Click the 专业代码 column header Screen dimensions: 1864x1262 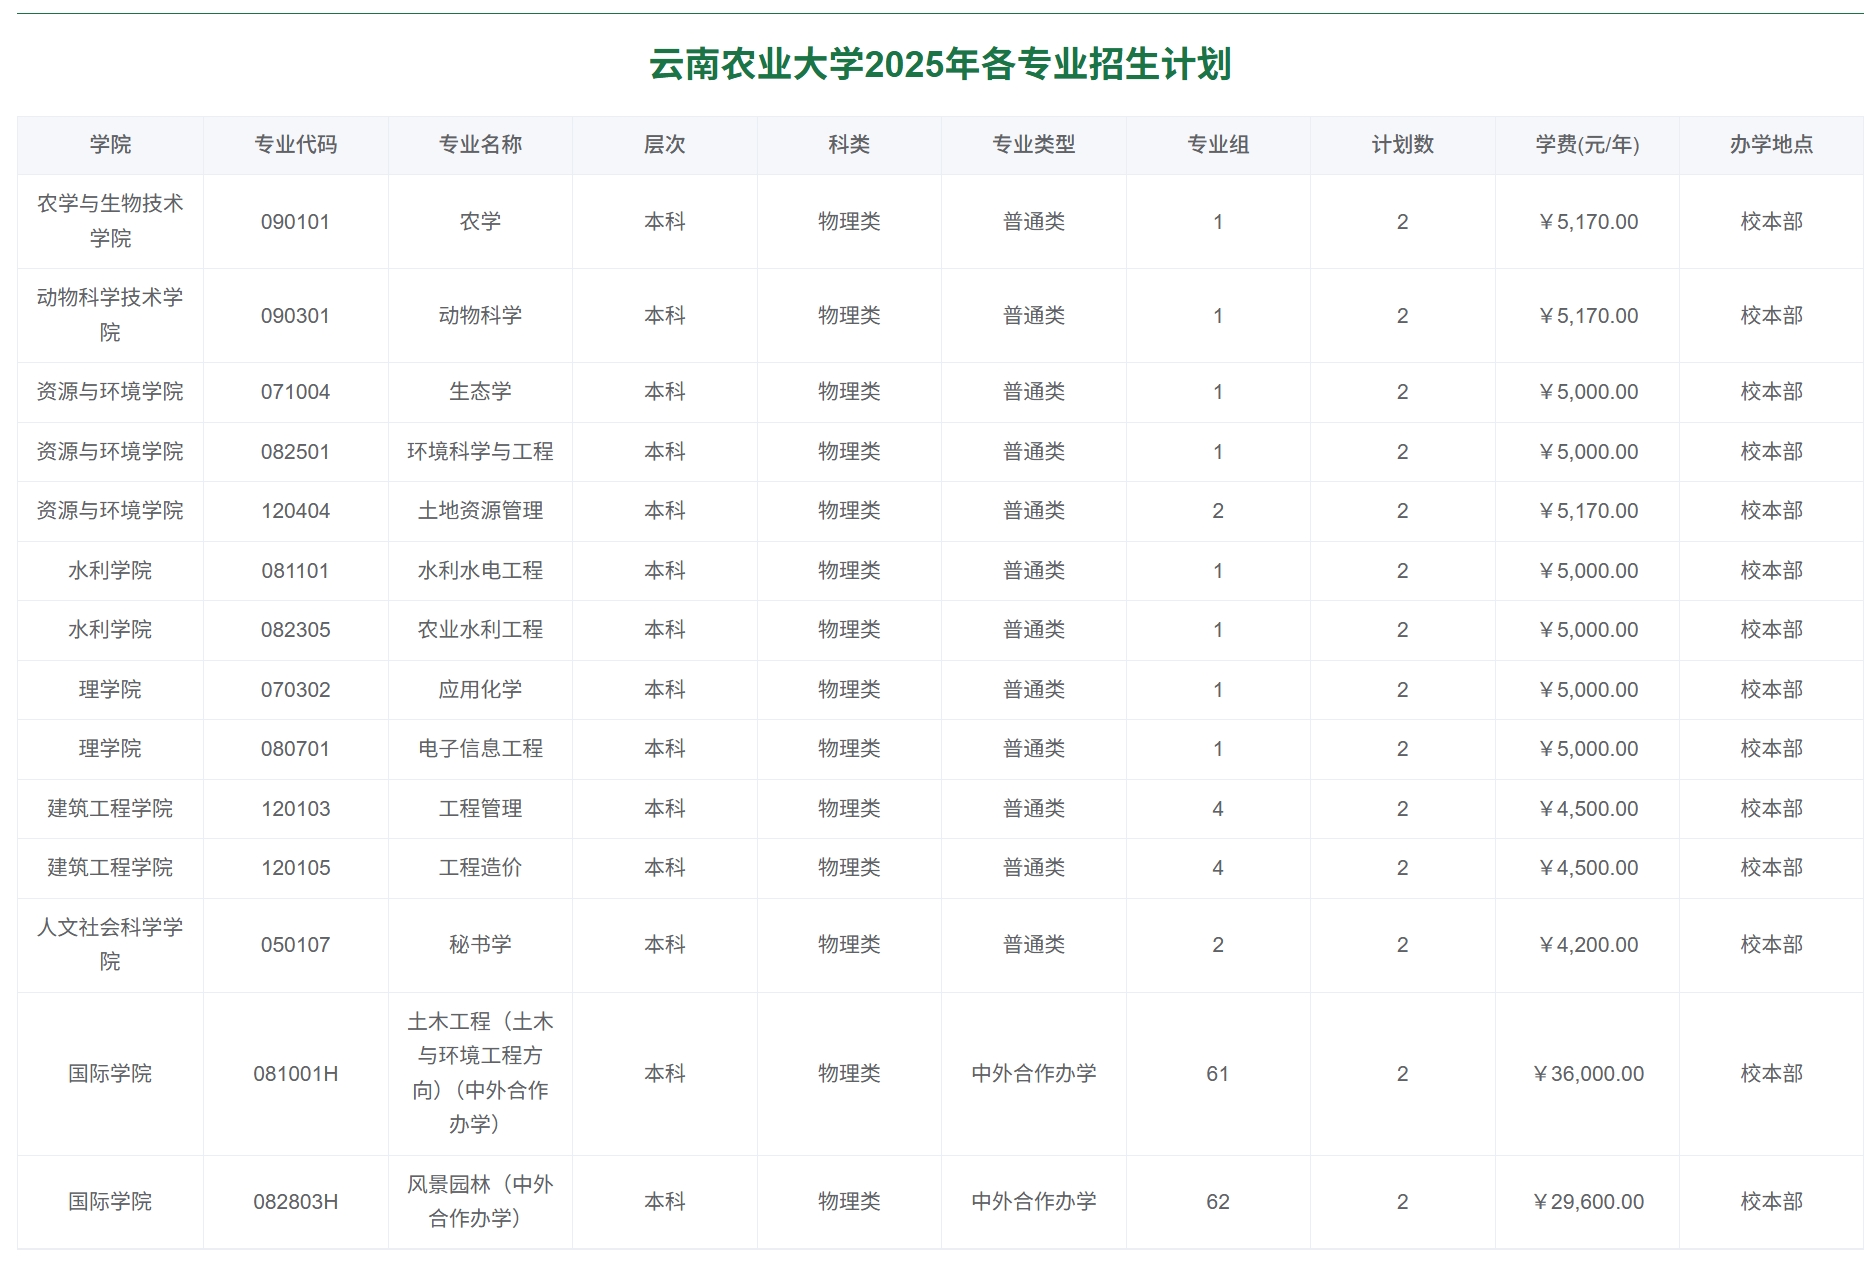click(296, 145)
